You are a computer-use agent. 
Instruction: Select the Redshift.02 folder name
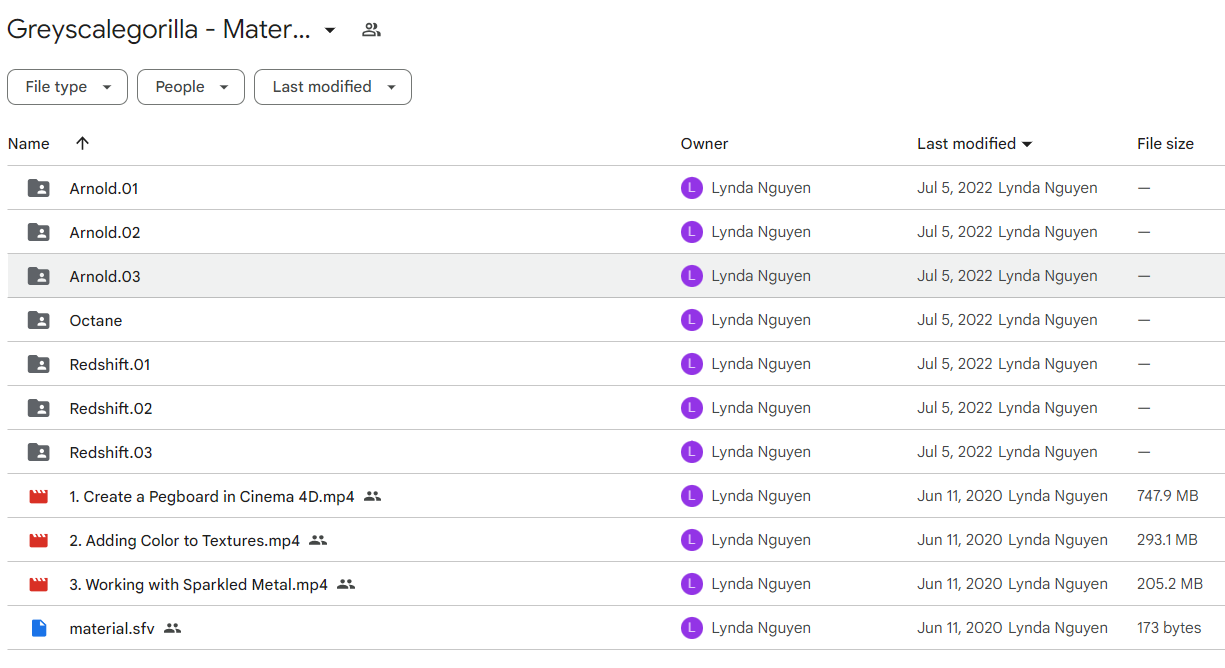[111, 409]
